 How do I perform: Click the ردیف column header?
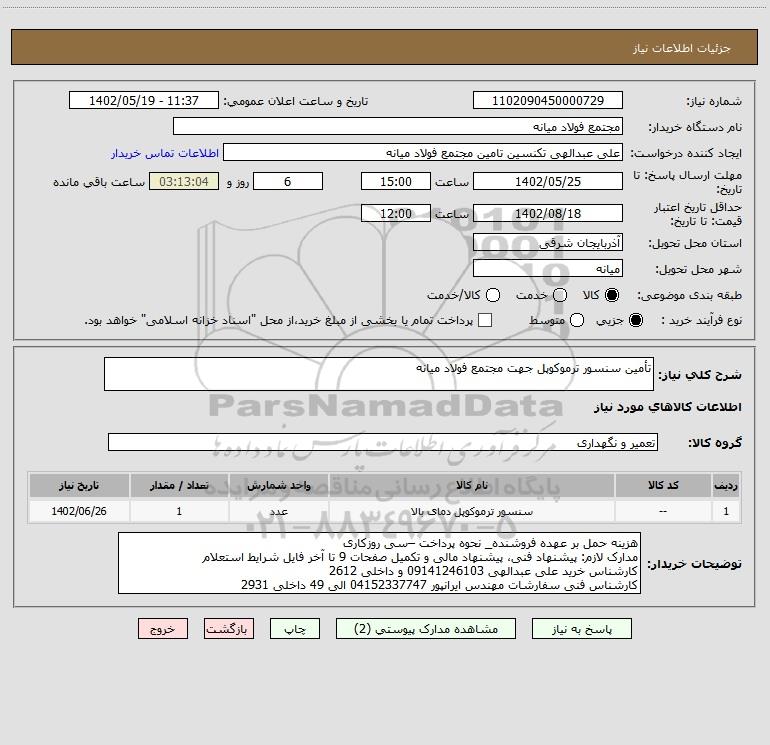726,485
